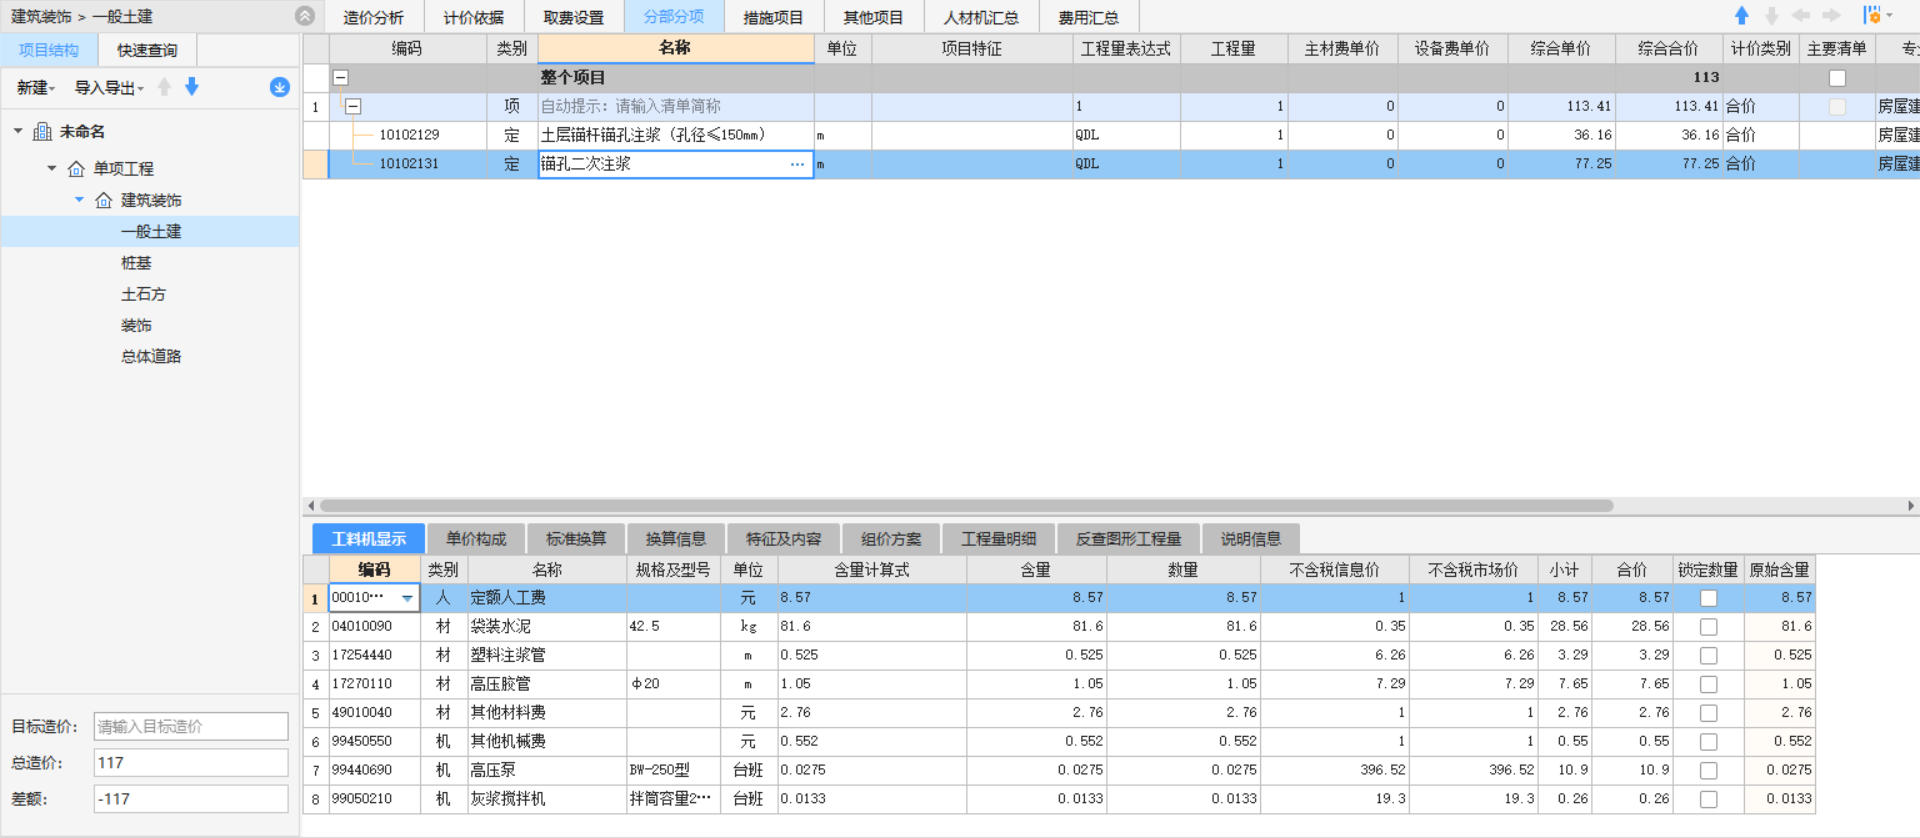Screen dimensions: 1920x838
Task: Click the gray left arrow in top toolbar
Action: (1801, 16)
